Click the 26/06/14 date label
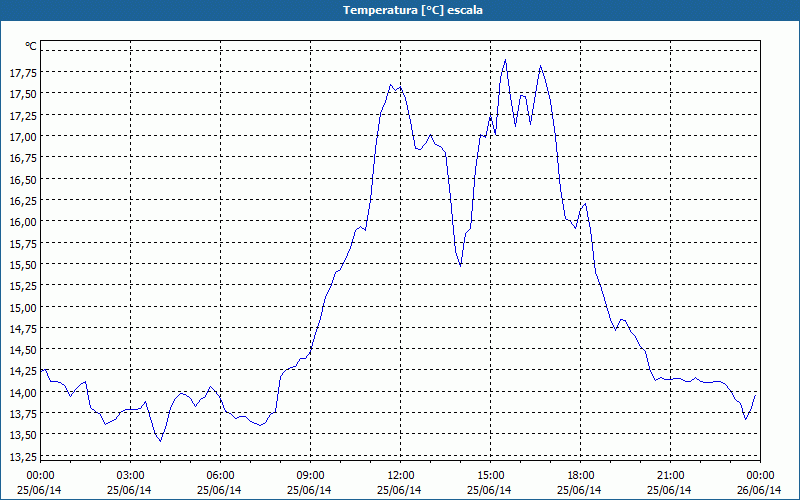 (760, 491)
